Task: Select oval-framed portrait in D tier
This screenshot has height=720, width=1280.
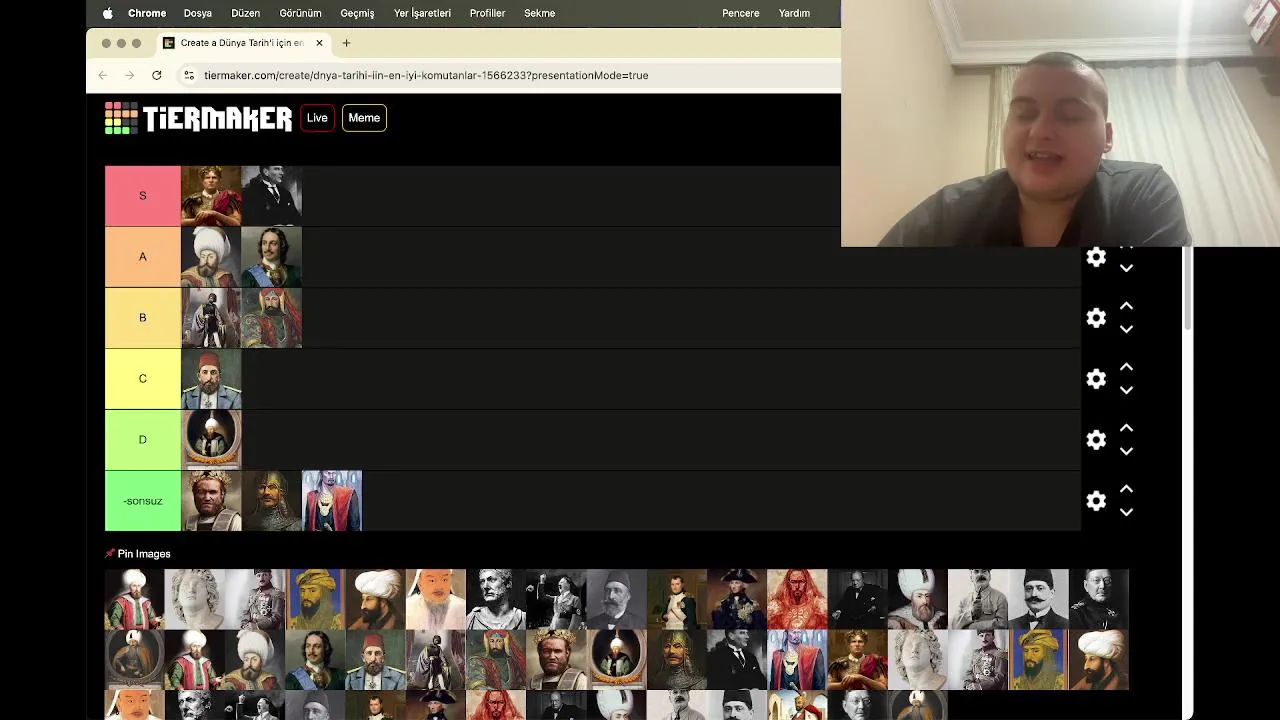Action: (x=211, y=440)
